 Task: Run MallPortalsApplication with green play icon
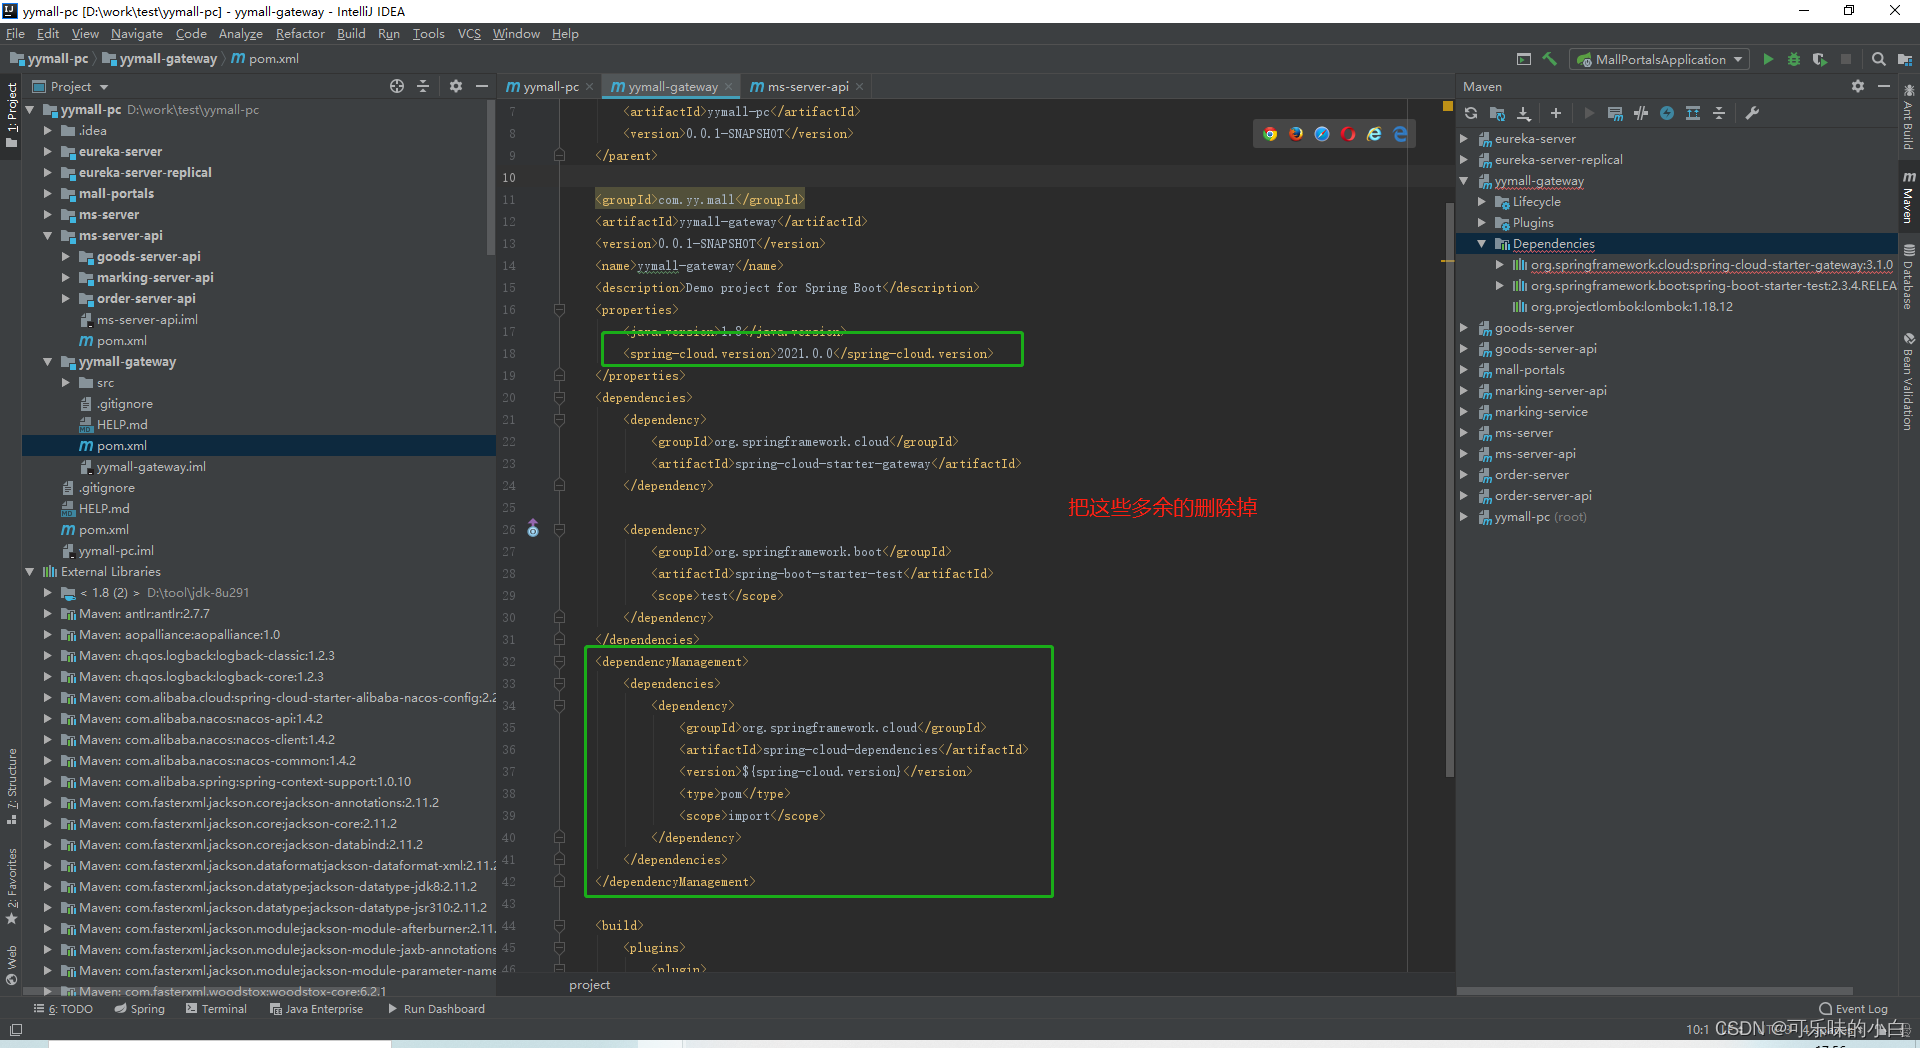click(1768, 59)
